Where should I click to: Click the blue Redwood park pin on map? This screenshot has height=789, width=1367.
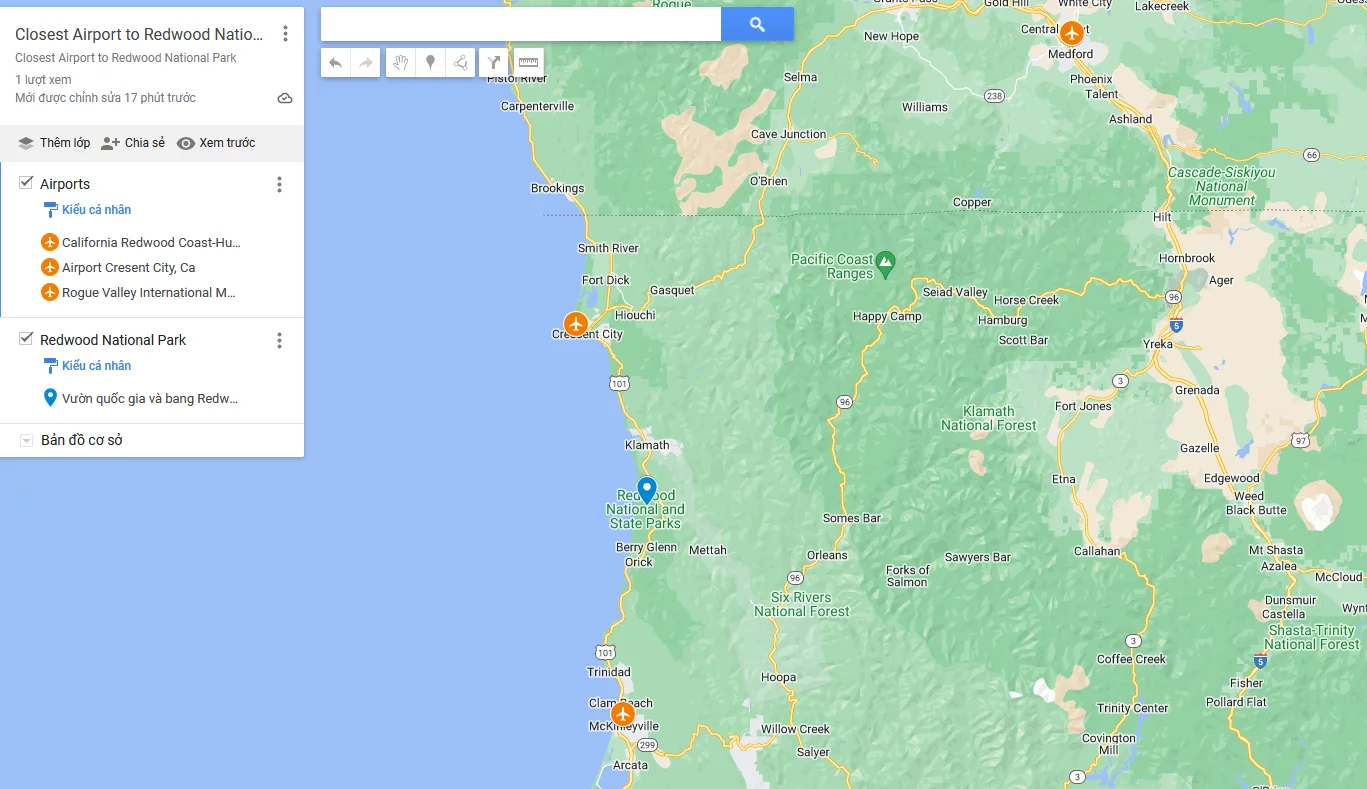tap(647, 490)
